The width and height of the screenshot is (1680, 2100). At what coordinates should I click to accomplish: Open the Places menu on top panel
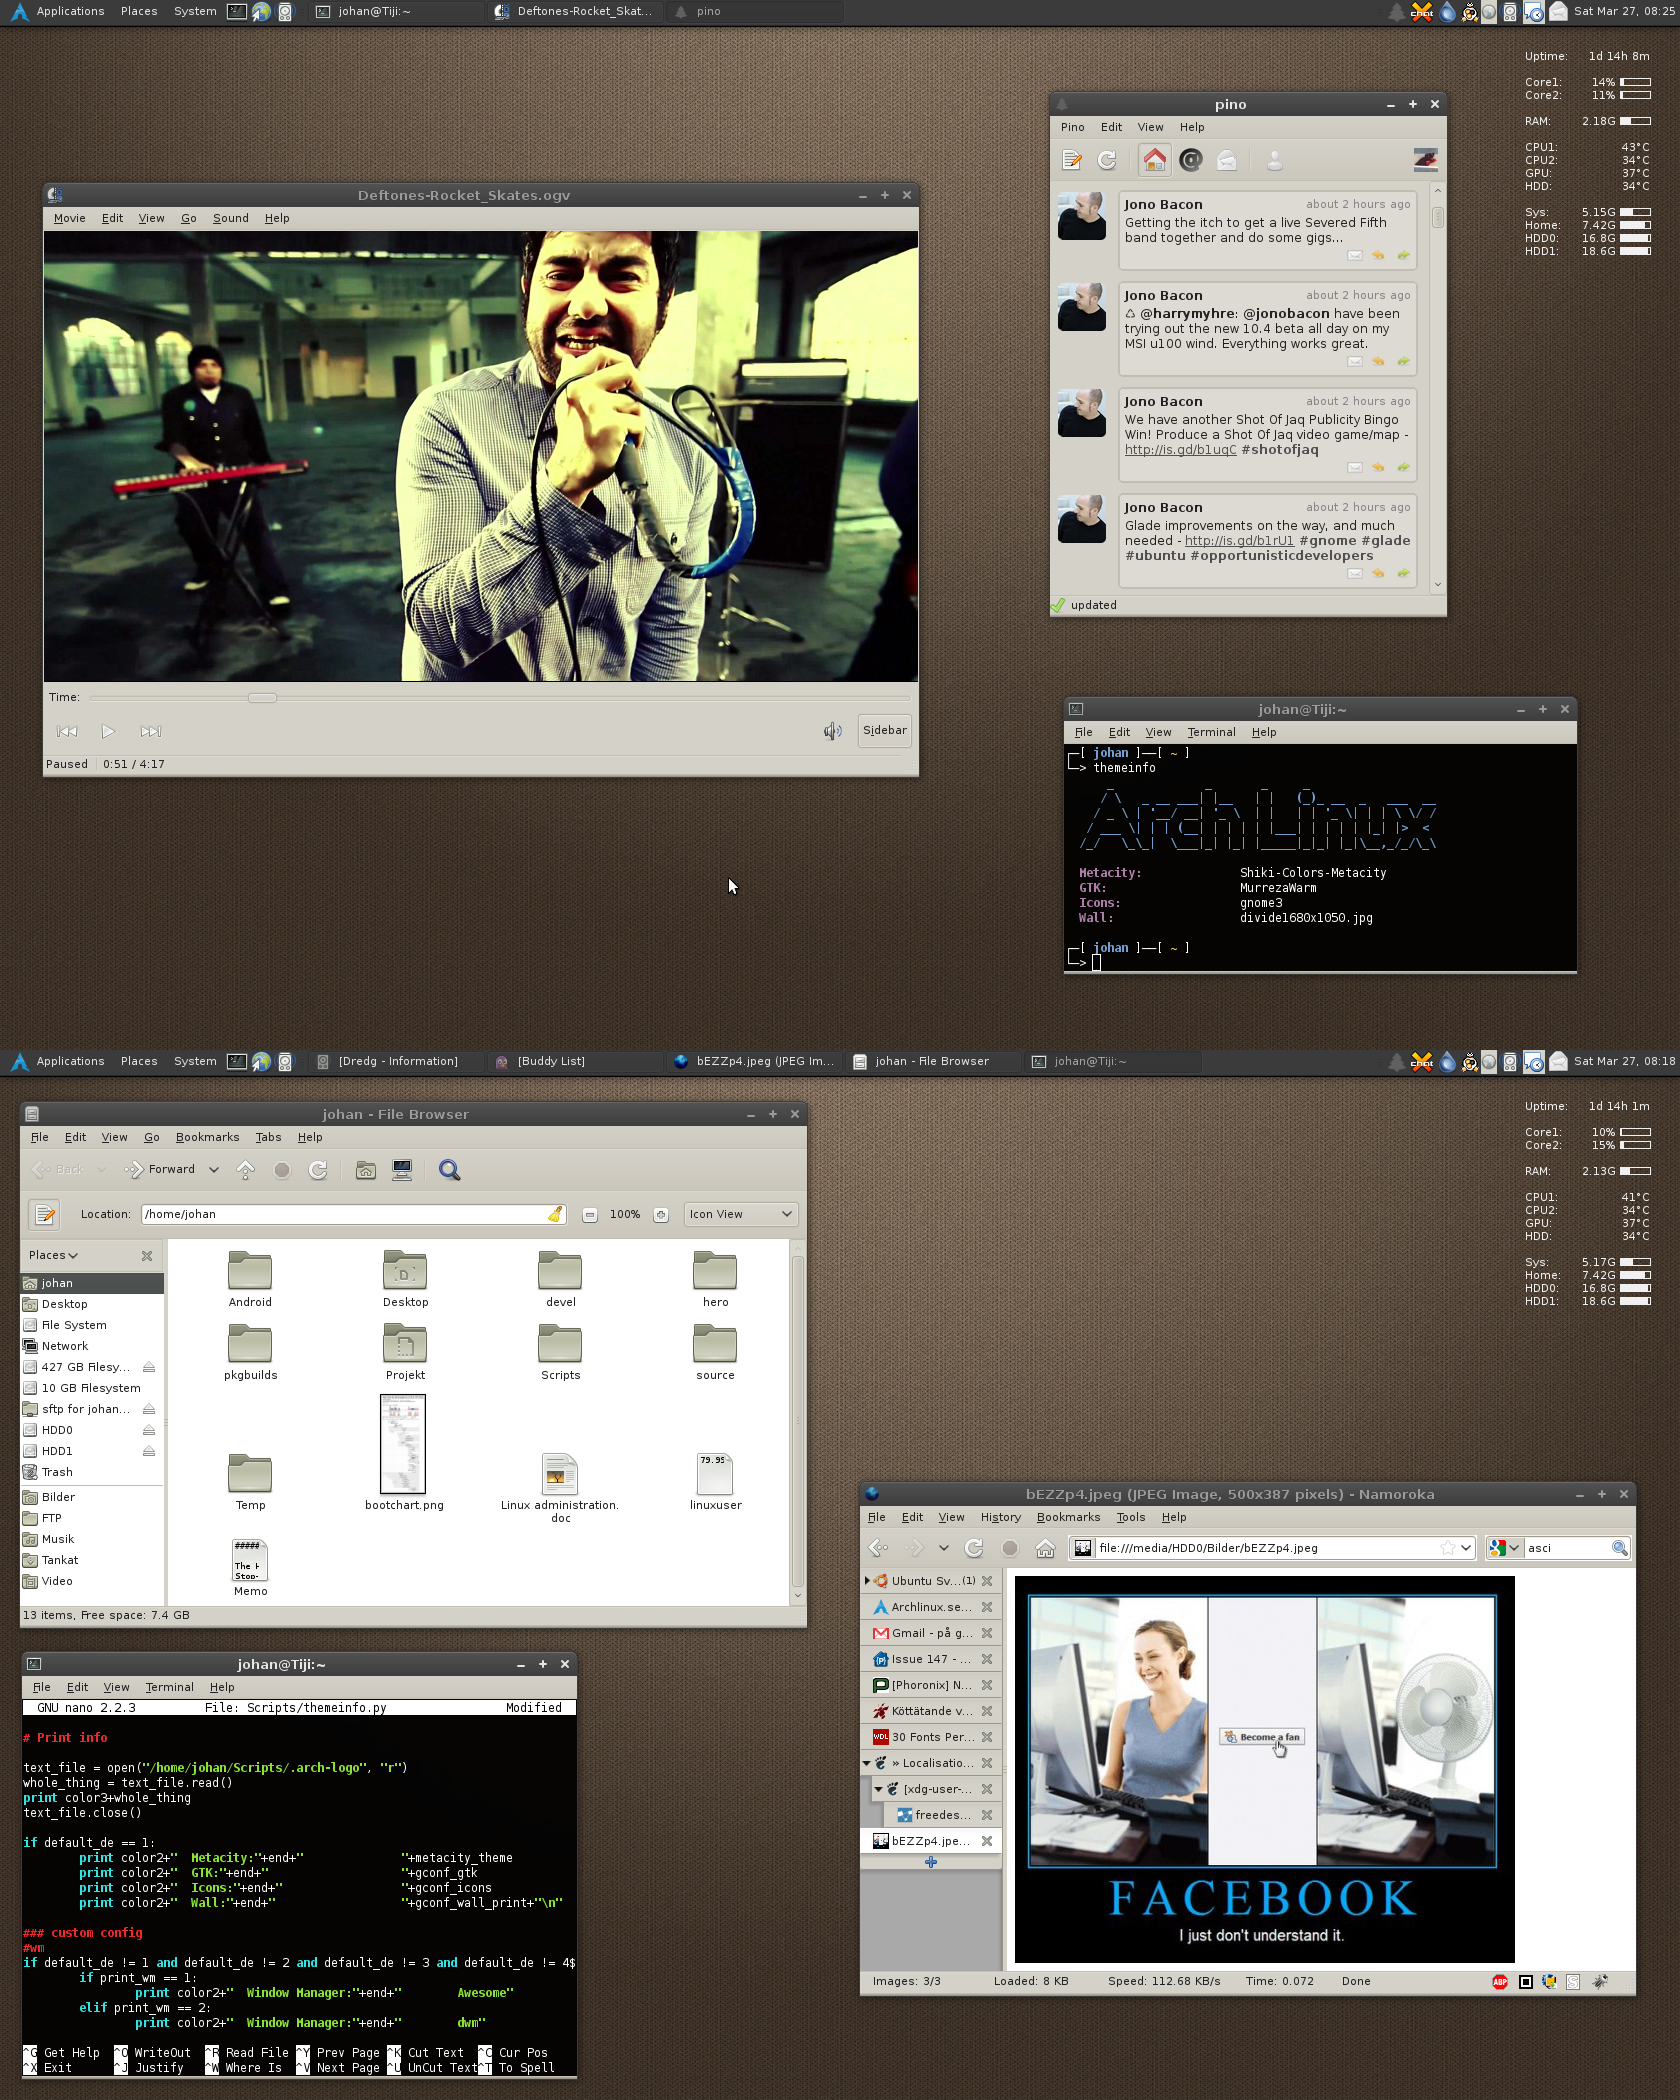[x=139, y=11]
